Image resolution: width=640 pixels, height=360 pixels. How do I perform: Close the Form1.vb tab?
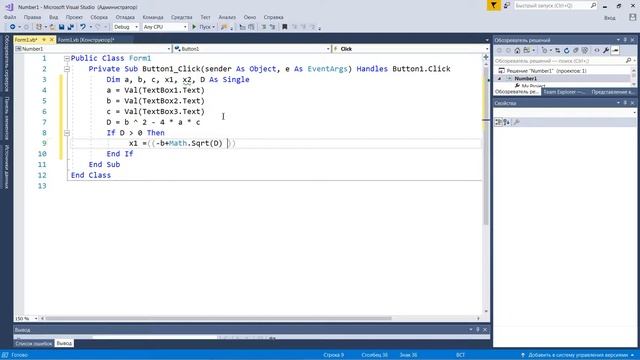pos(52,40)
